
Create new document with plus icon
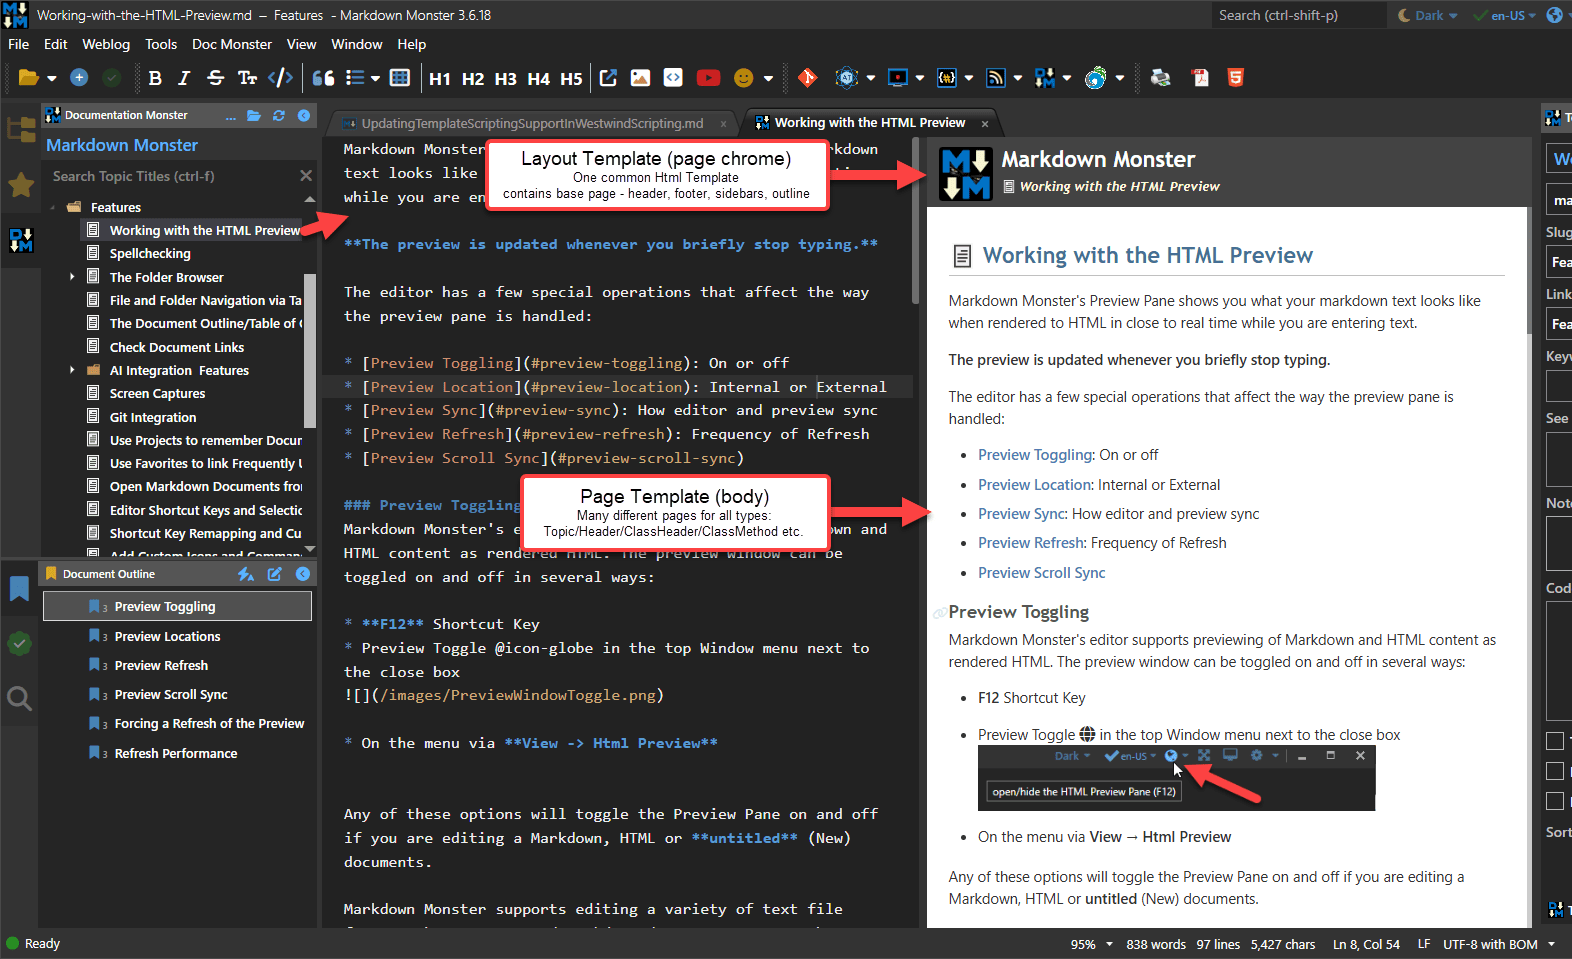[x=79, y=78]
